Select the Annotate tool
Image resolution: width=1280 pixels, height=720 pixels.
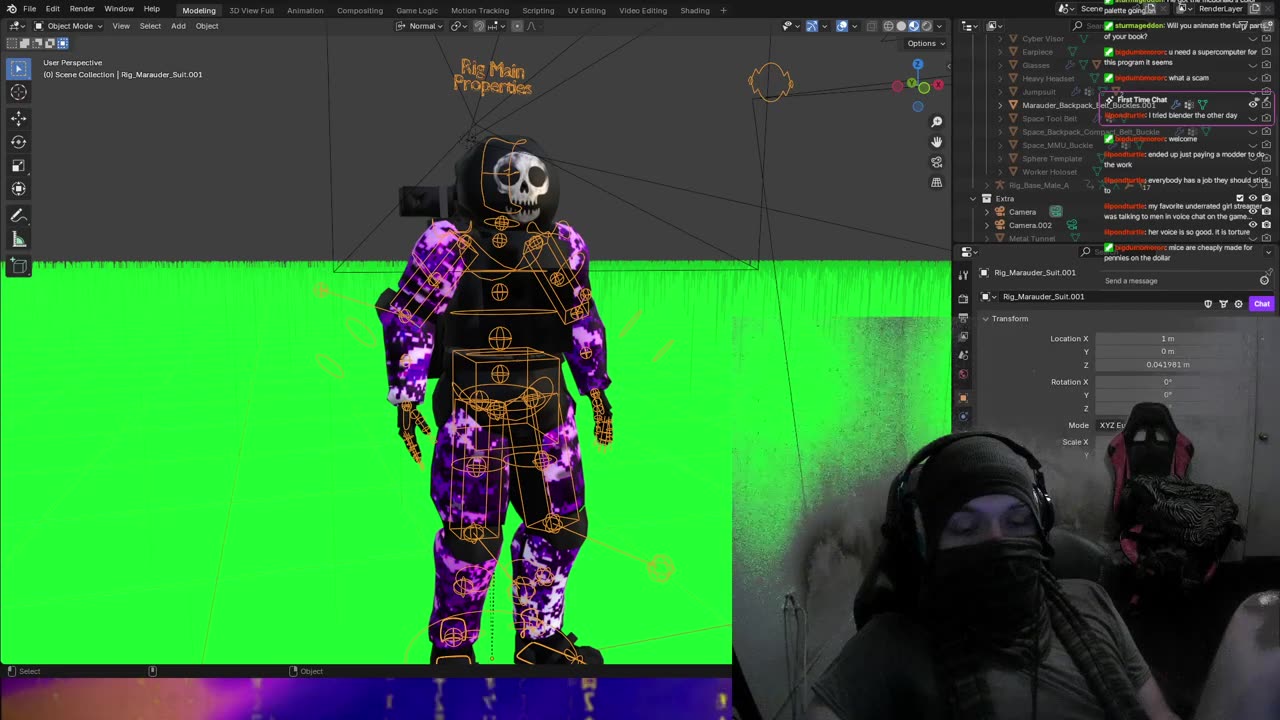(x=18, y=216)
